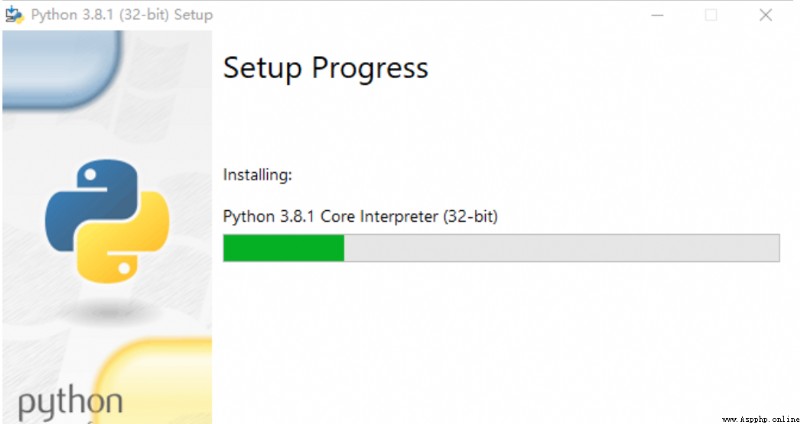800x424 pixels.
Task: Minimize the Python Setup window
Action: click(x=657, y=15)
